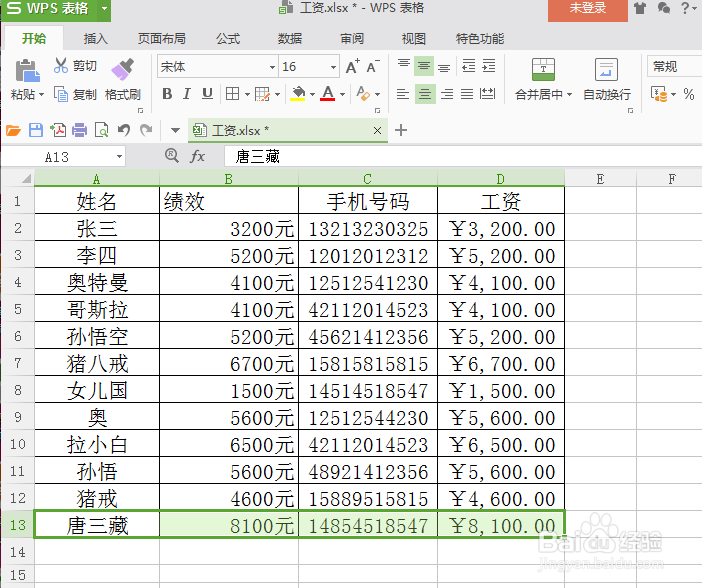This screenshot has width=702, height=588.
Task: Expand the quick access toolbar customize arrow
Action: point(175,131)
